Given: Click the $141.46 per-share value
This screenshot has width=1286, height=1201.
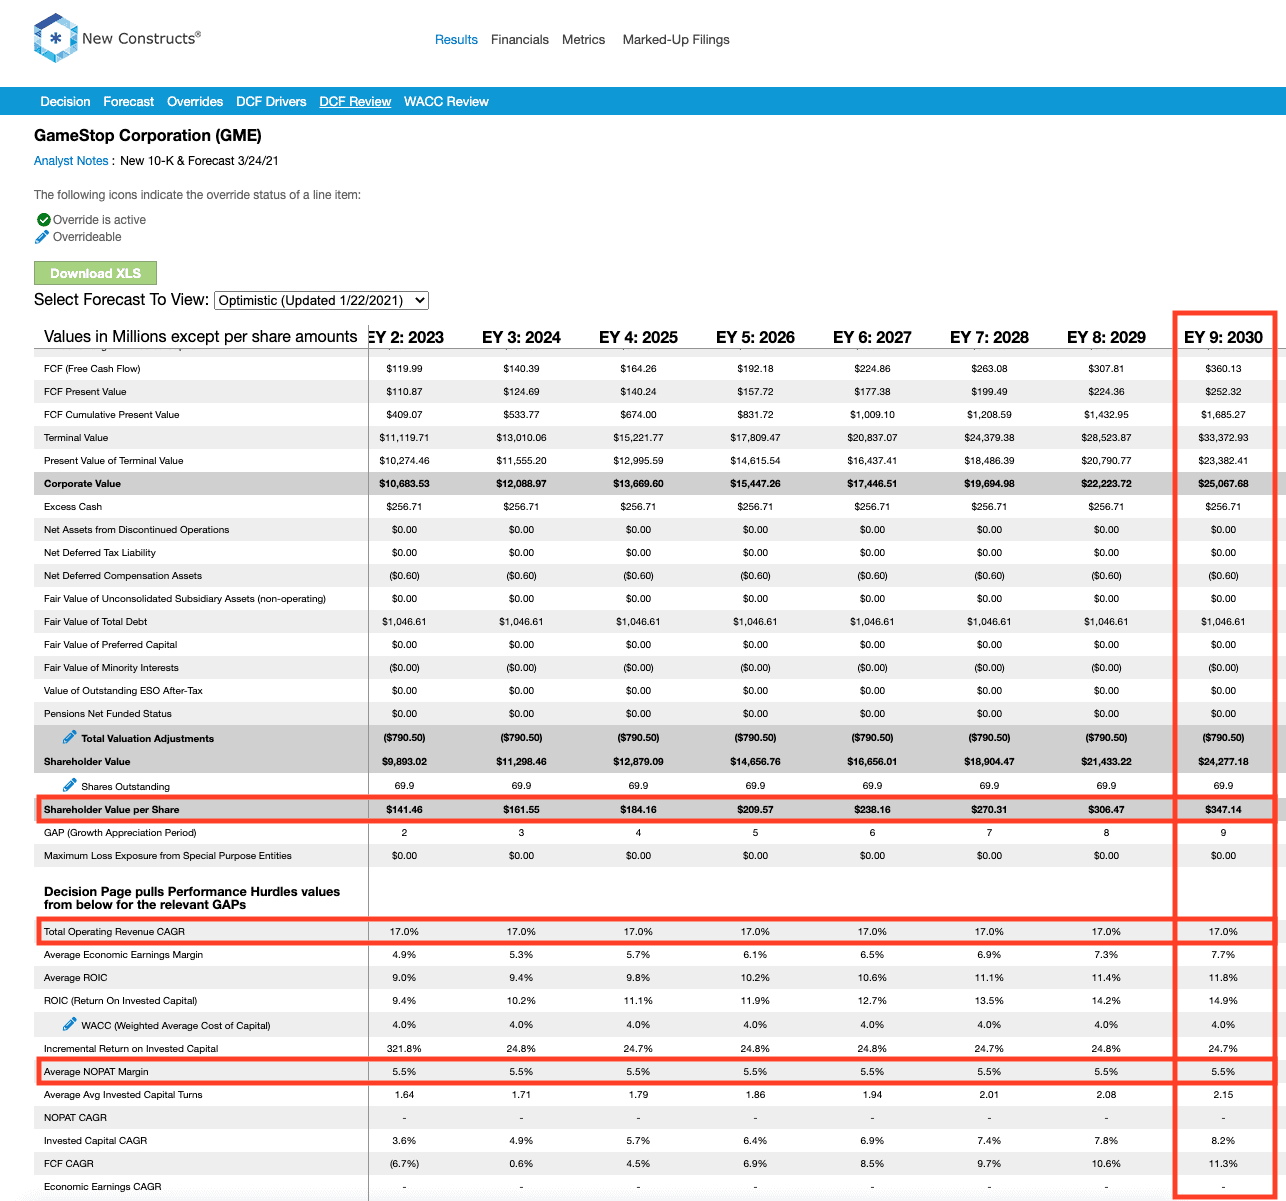Looking at the screenshot, I should (x=404, y=810).
